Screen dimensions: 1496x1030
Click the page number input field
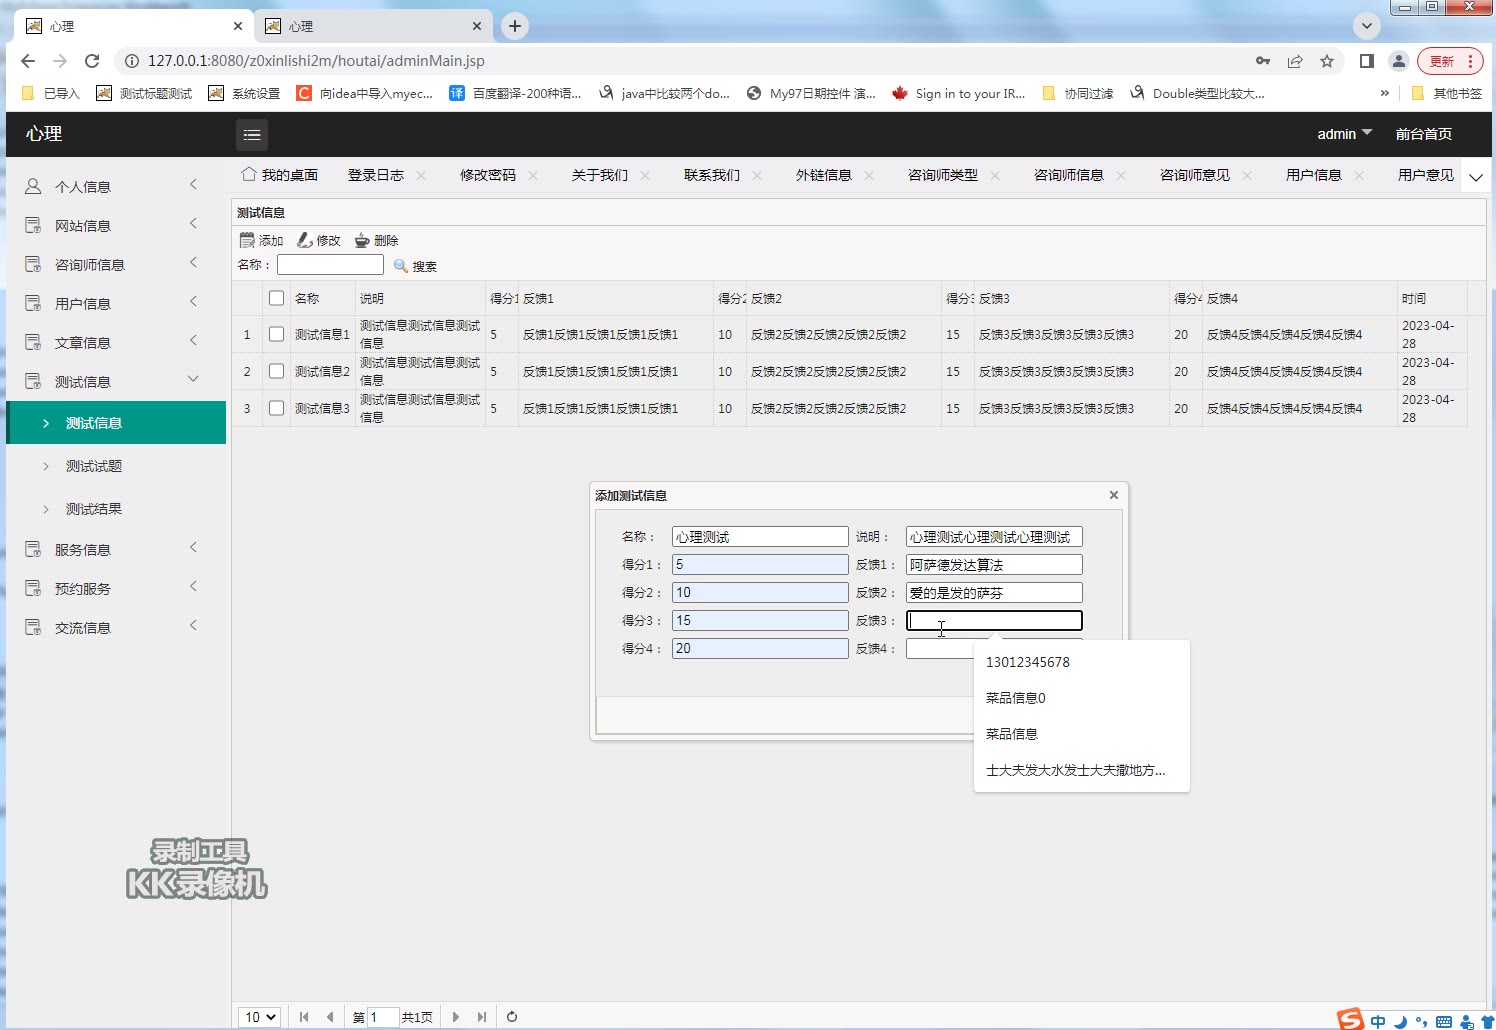383,1017
